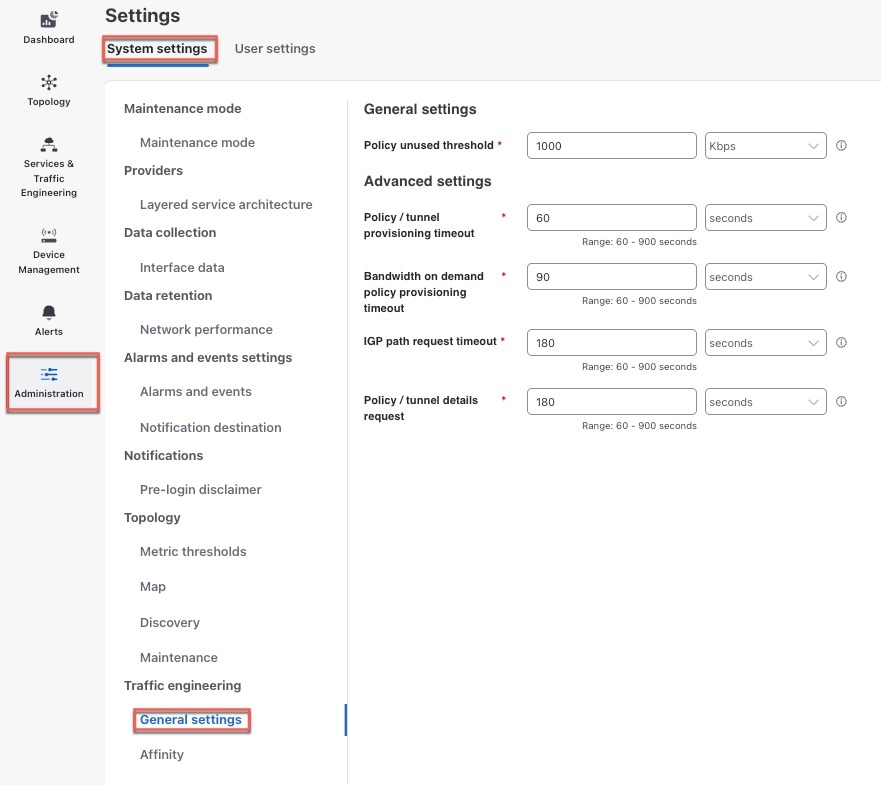The width and height of the screenshot is (881, 785).
Task: Show info for Bandwidth on demand timeout
Action: 841,276
